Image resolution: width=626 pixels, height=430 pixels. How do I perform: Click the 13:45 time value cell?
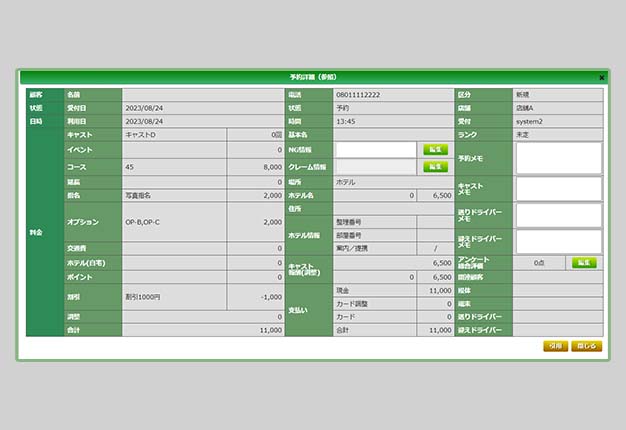pyautogui.click(x=393, y=121)
